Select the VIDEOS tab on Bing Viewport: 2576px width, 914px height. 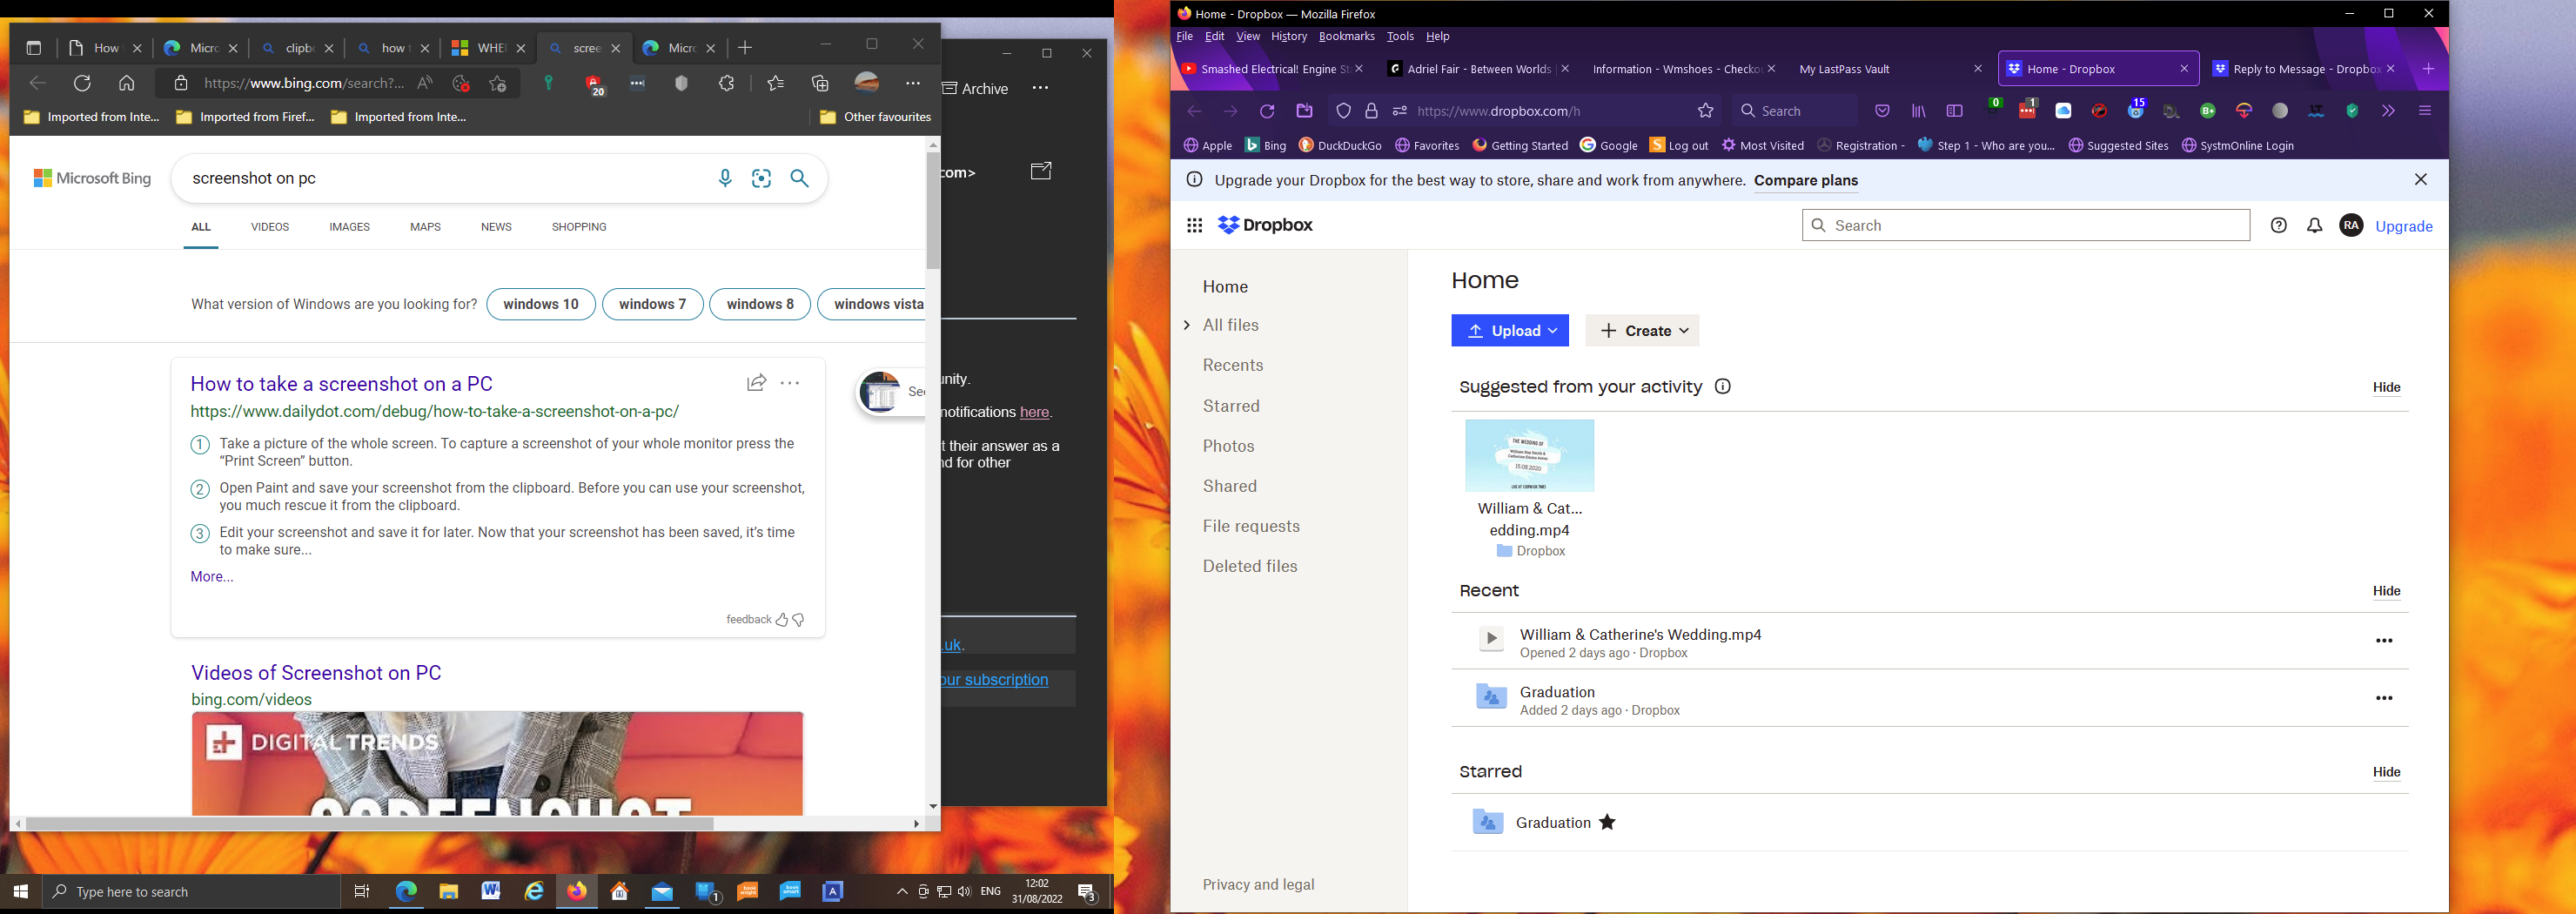[270, 228]
